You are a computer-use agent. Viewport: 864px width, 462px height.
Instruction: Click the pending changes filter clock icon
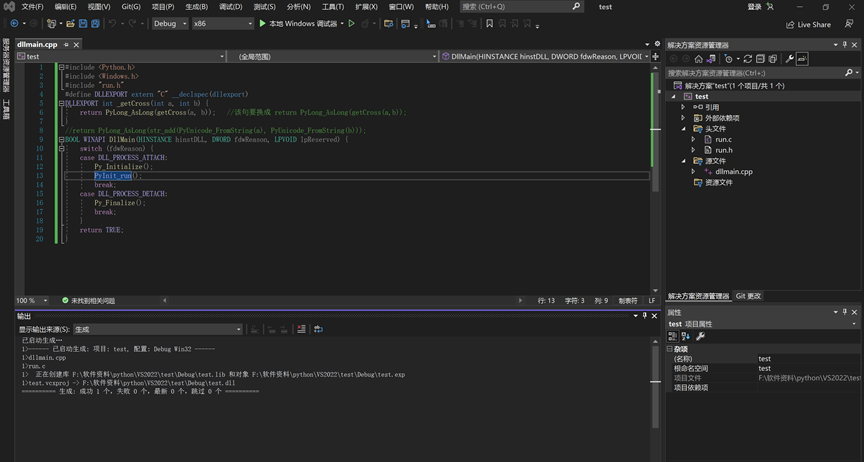(x=728, y=59)
